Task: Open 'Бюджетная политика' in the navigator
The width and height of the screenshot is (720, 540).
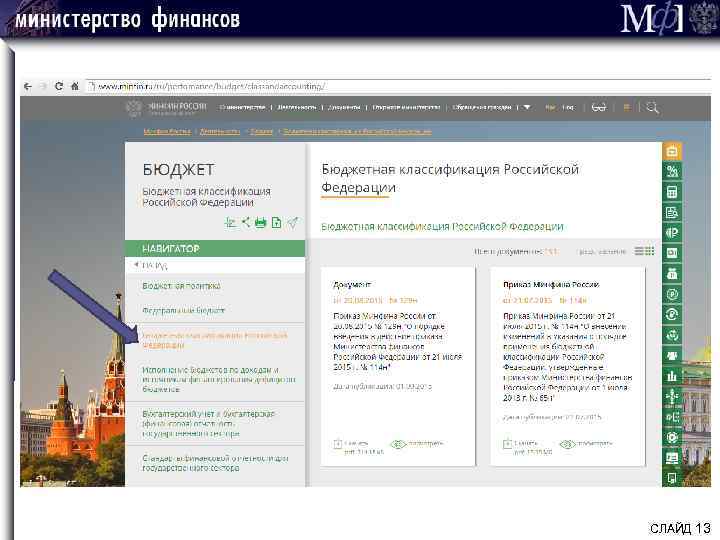Action: 181,286
